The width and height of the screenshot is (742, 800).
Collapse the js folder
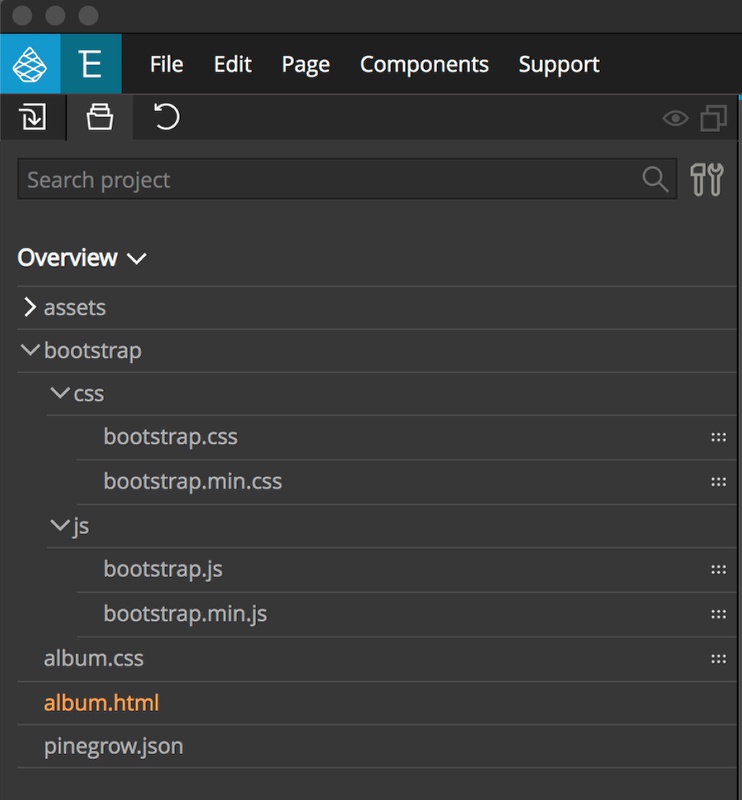pos(60,524)
